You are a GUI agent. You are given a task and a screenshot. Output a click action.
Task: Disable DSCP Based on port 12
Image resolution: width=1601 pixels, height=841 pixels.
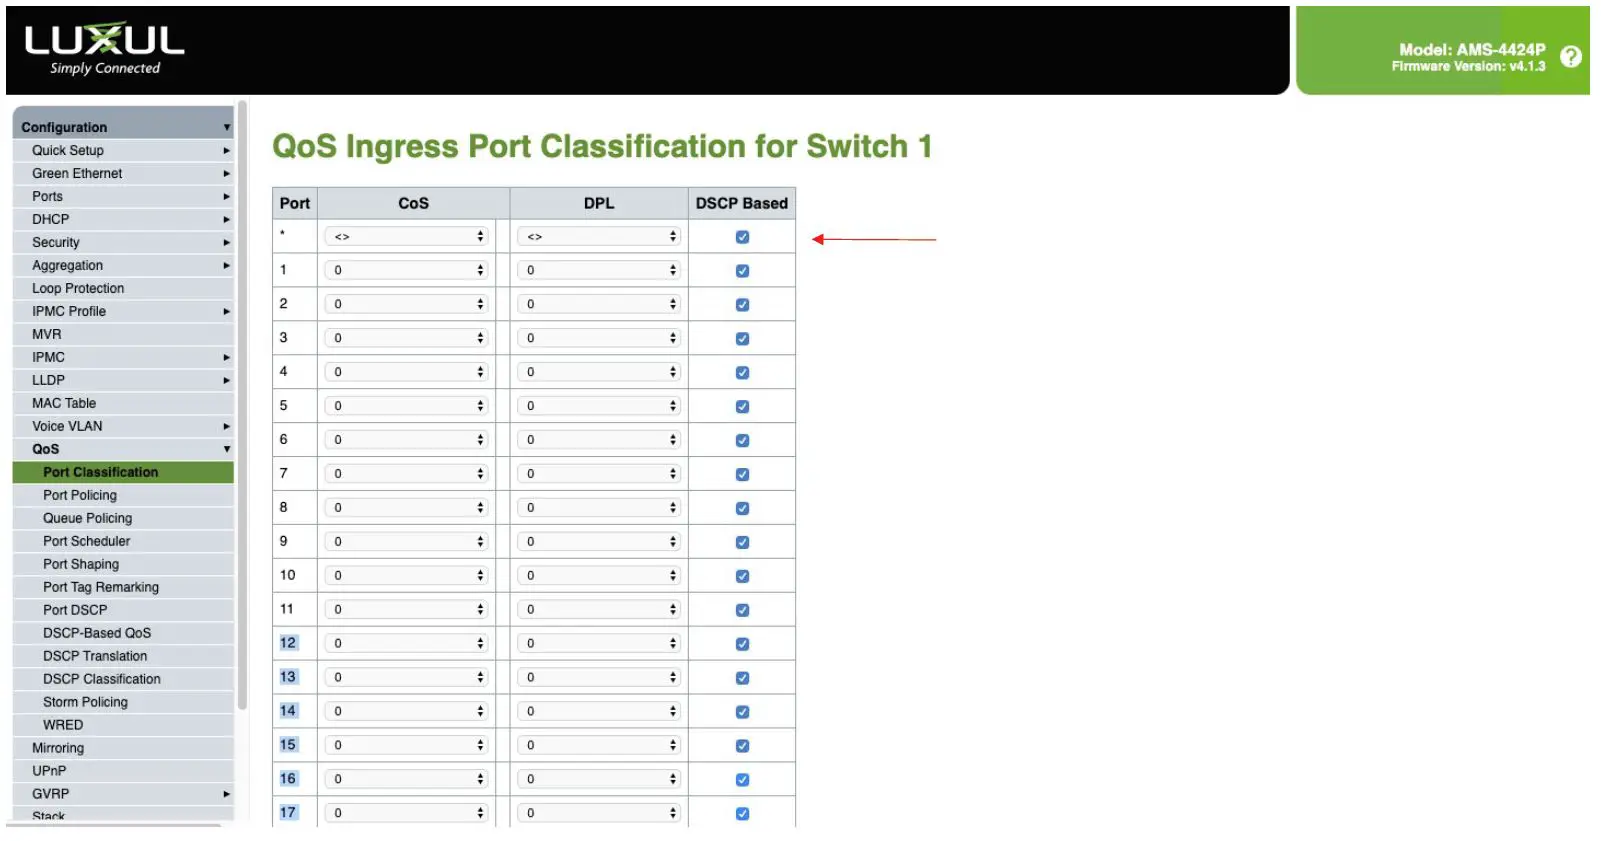(742, 644)
